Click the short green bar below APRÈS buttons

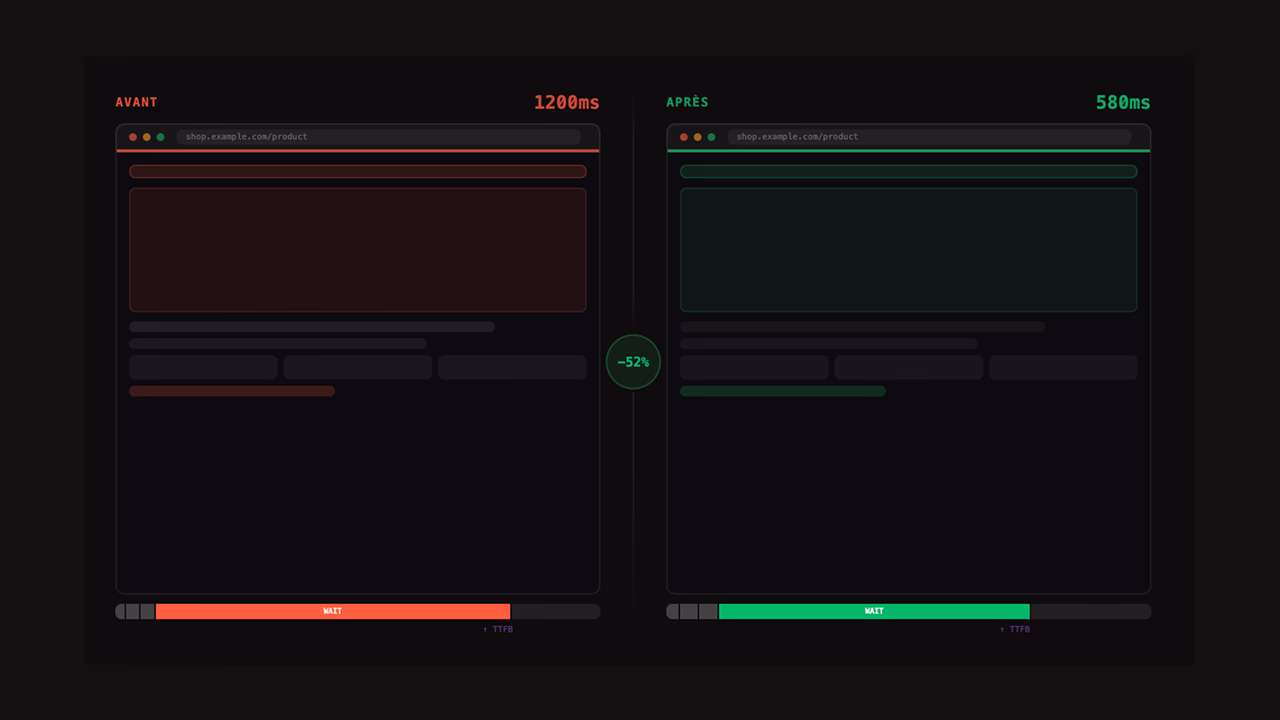[x=783, y=391]
